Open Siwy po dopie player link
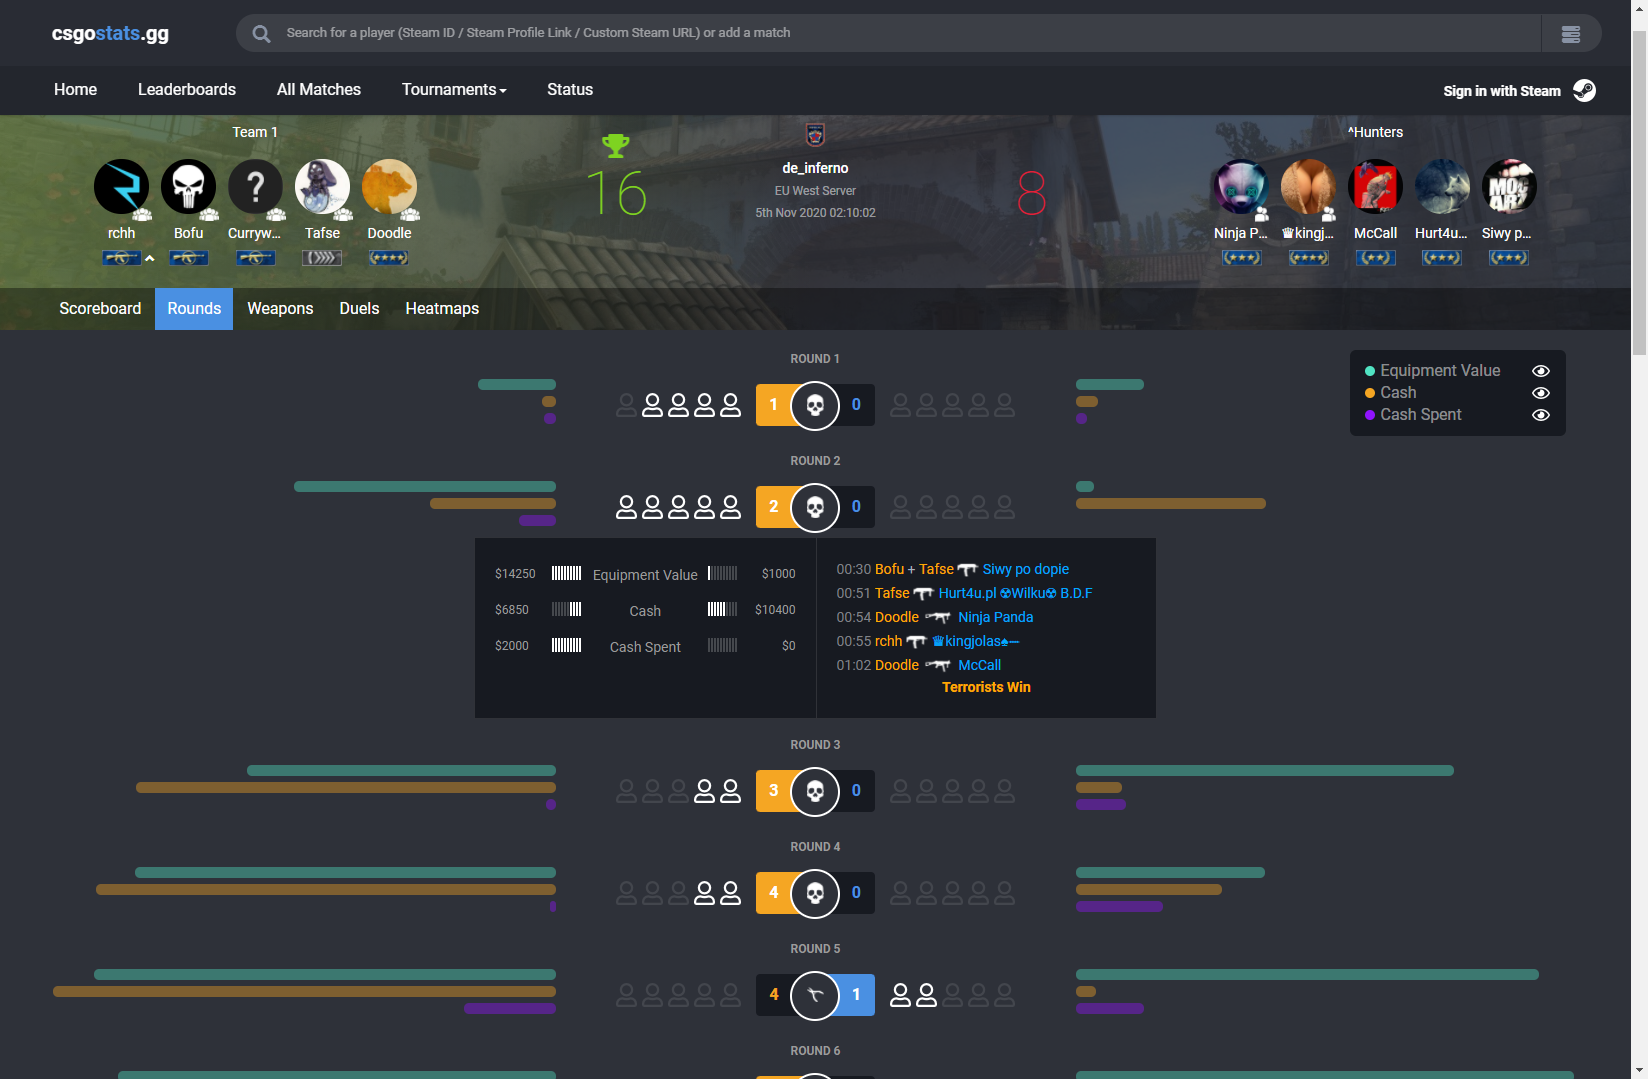 pos(1026,569)
